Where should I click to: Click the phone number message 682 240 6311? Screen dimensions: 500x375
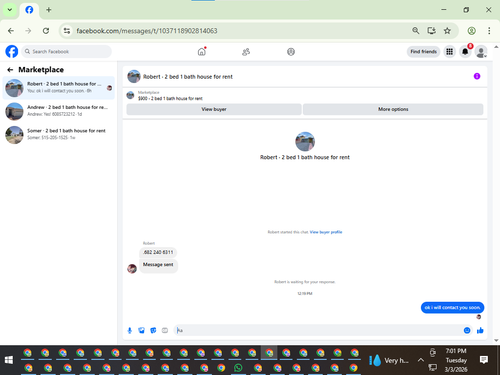point(158,252)
